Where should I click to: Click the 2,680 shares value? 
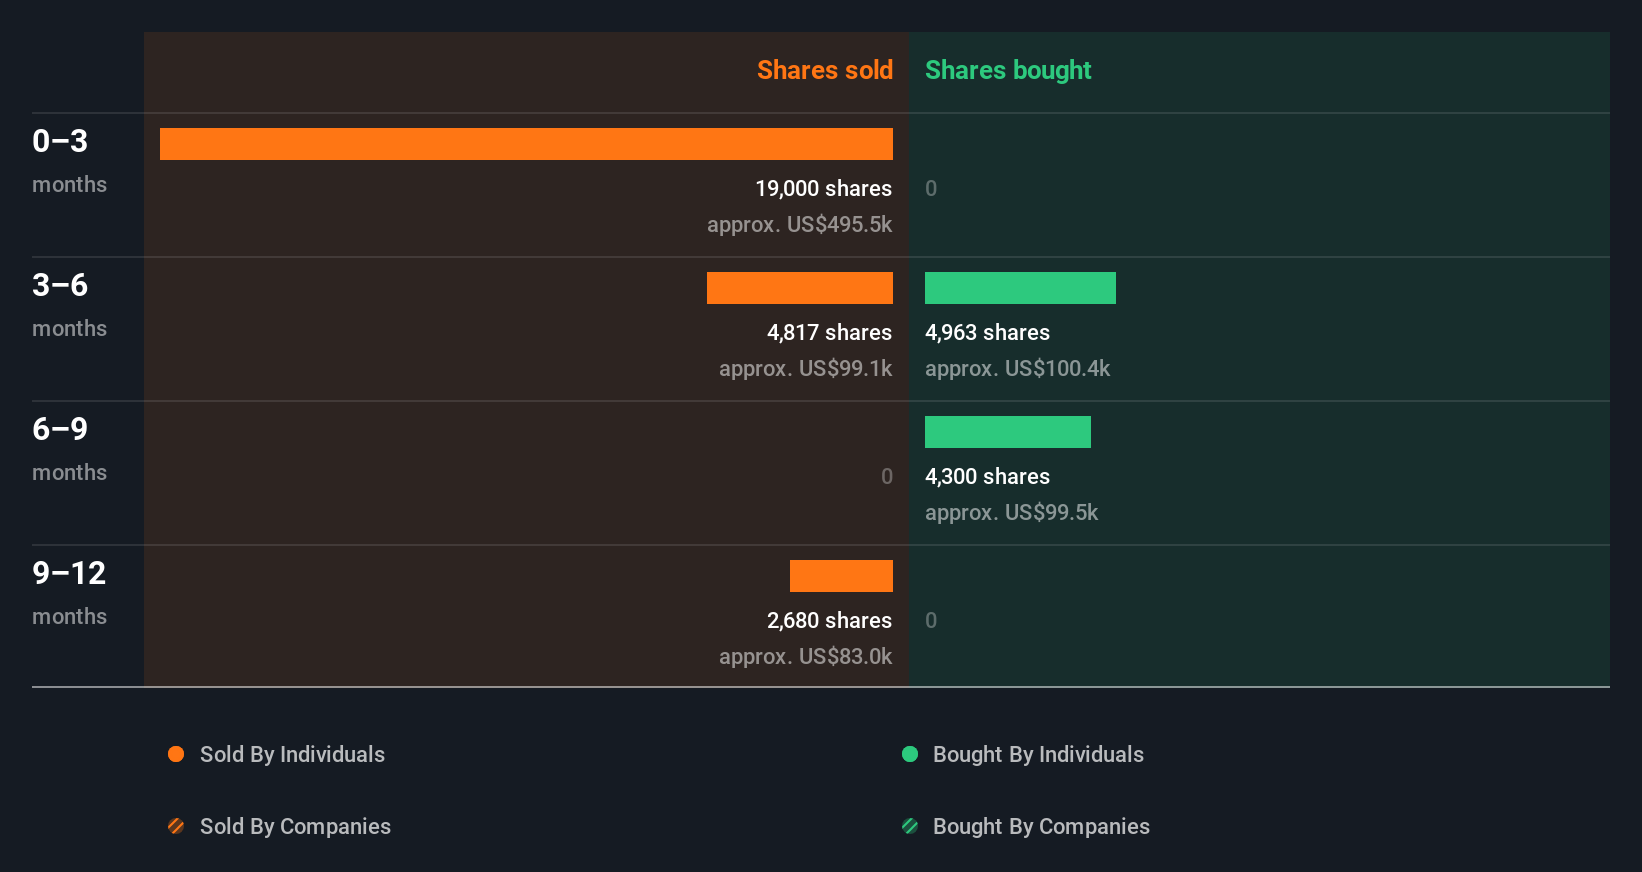click(x=829, y=620)
